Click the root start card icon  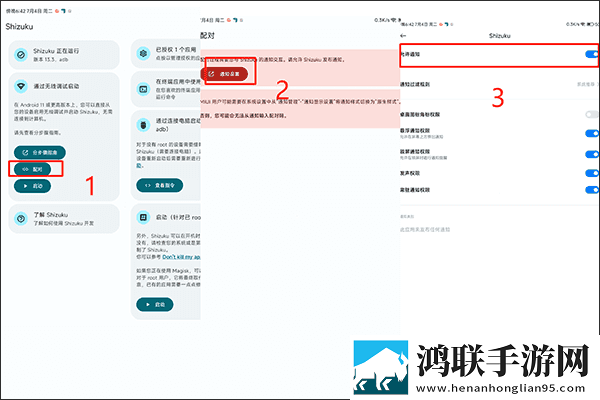pos(143,217)
